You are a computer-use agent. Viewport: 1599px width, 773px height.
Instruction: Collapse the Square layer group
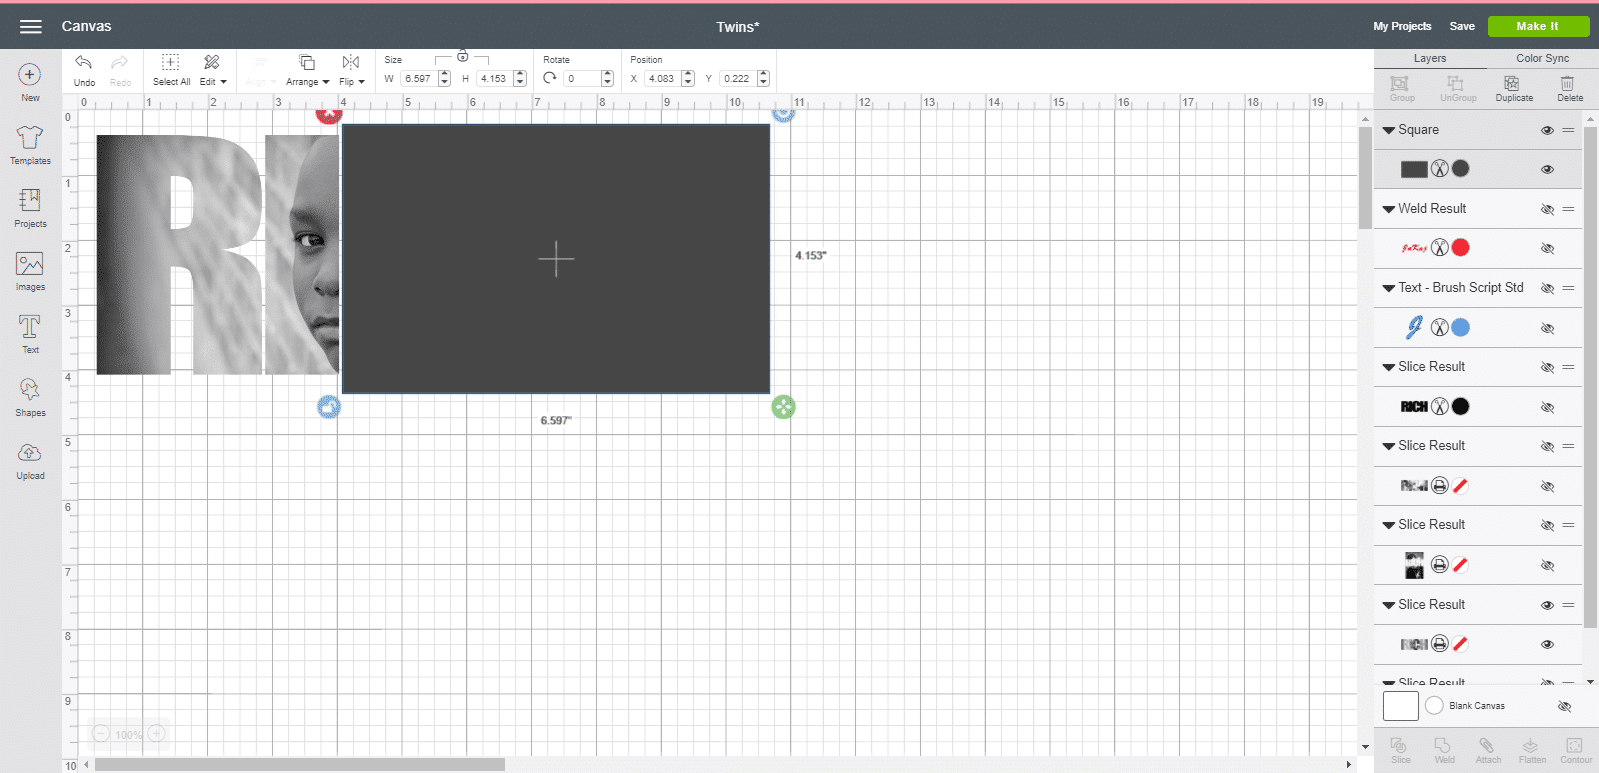[1389, 130]
